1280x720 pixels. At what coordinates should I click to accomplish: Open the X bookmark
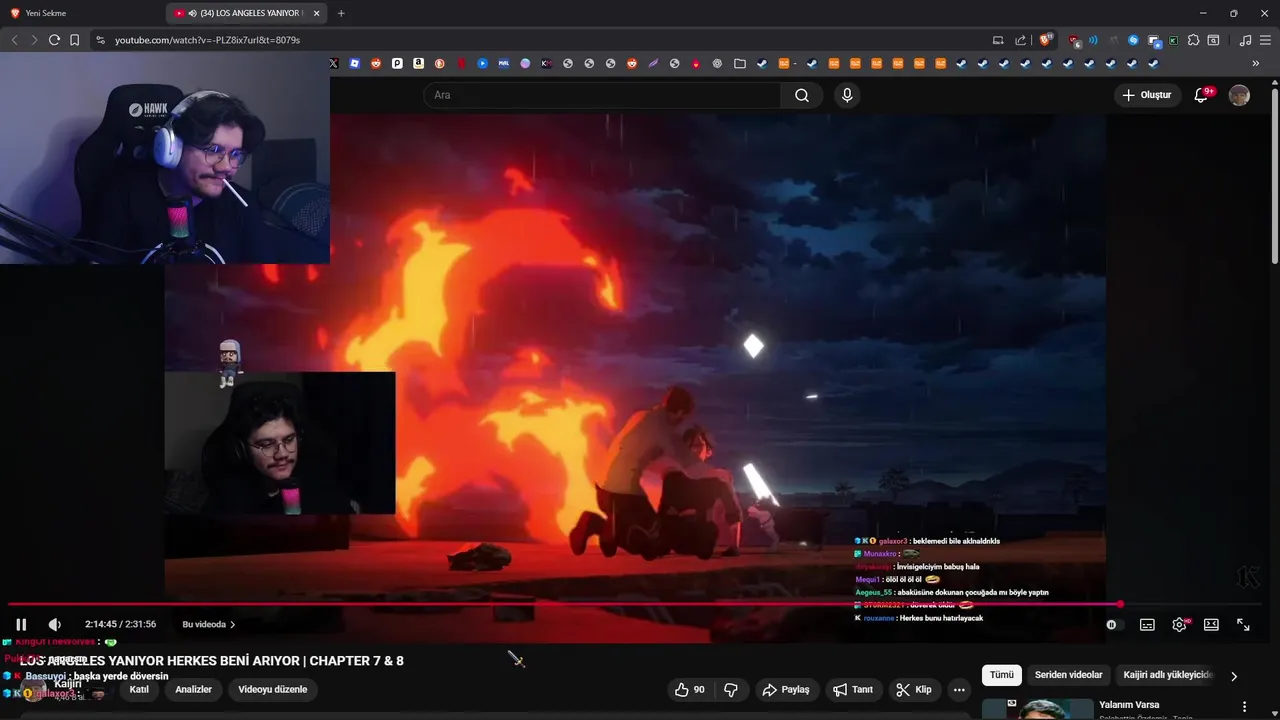pyautogui.click(x=334, y=63)
